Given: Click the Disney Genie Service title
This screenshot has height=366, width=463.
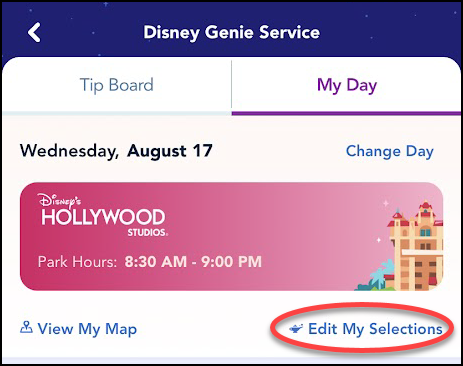Looking at the screenshot, I should click(x=232, y=33).
